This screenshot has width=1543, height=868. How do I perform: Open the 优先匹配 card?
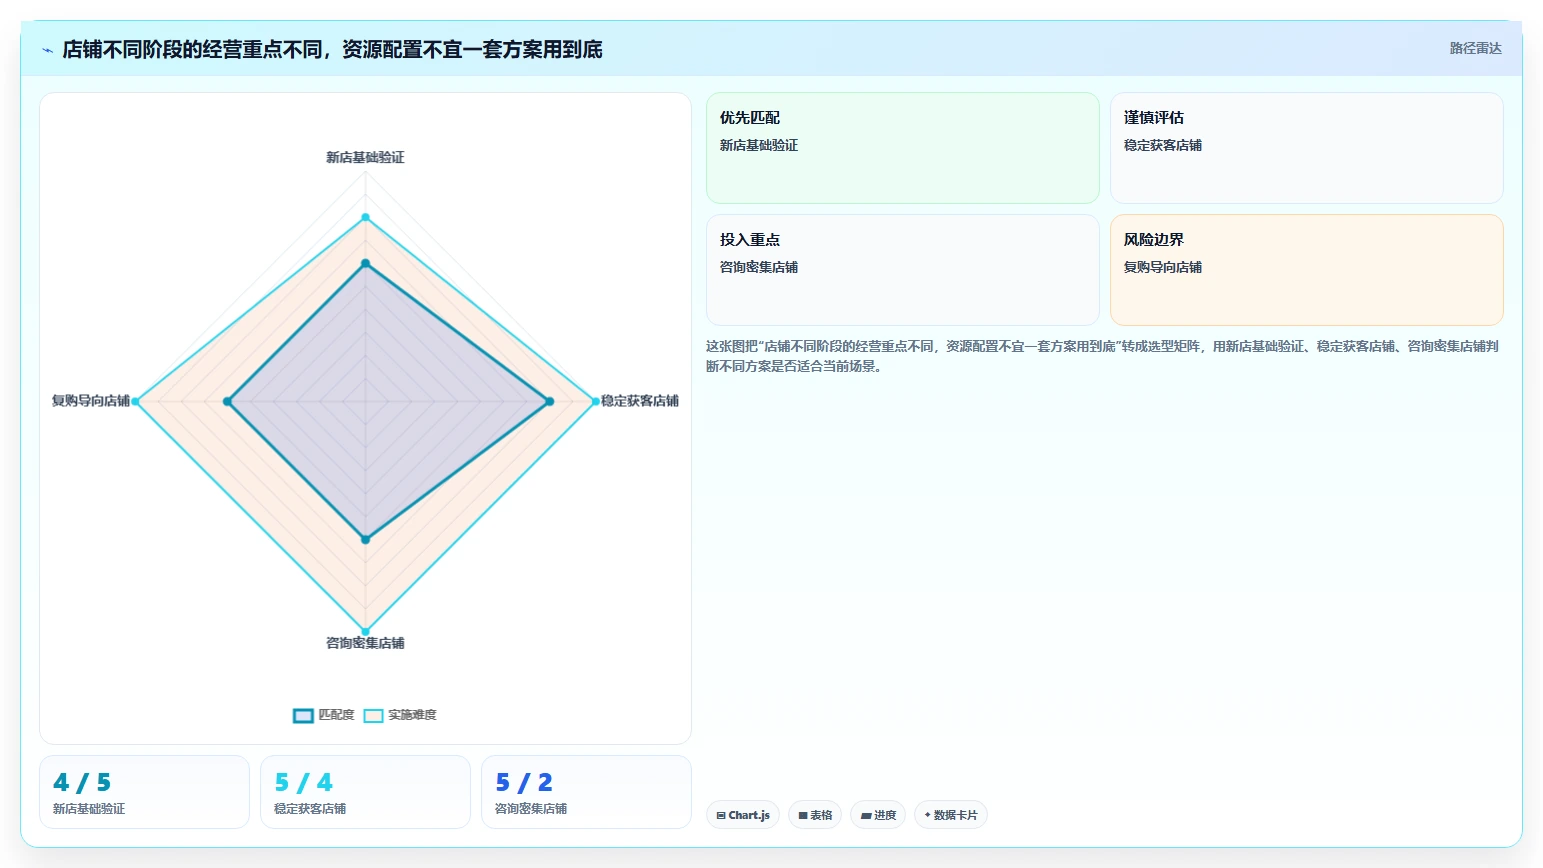click(902, 148)
